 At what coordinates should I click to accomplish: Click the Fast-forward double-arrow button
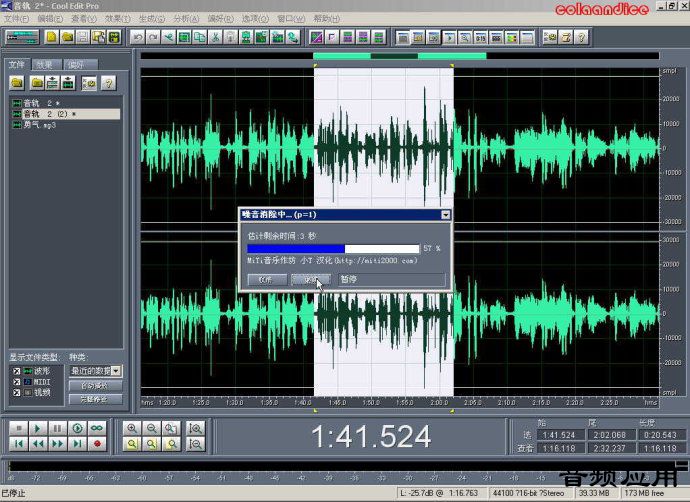(58, 443)
